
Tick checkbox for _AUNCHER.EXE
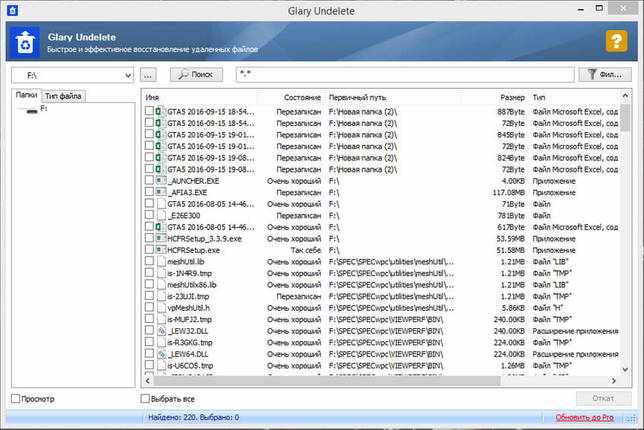[149, 180]
